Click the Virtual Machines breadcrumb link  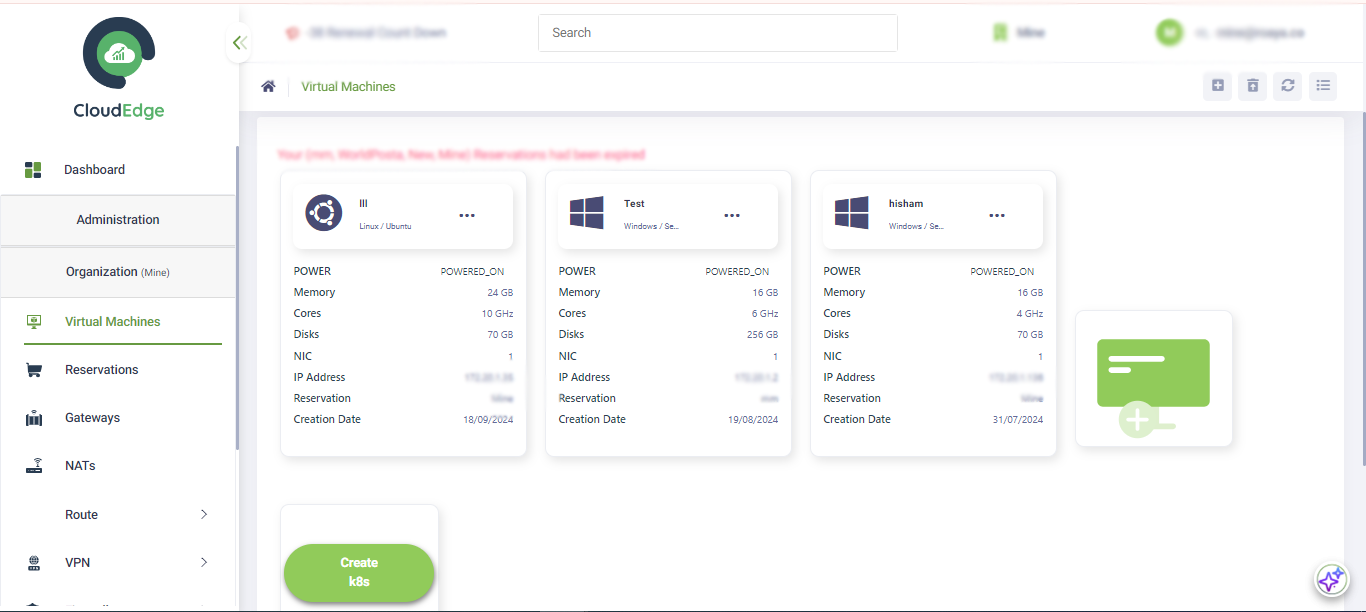348,87
